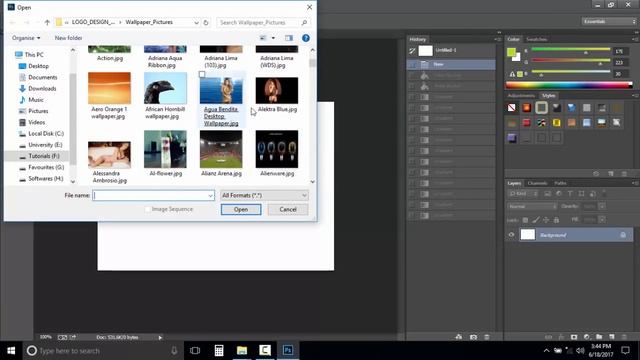Image resolution: width=640 pixels, height=360 pixels.
Task: Switch to the Paths tab
Action: pyautogui.click(x=560, y=183)
